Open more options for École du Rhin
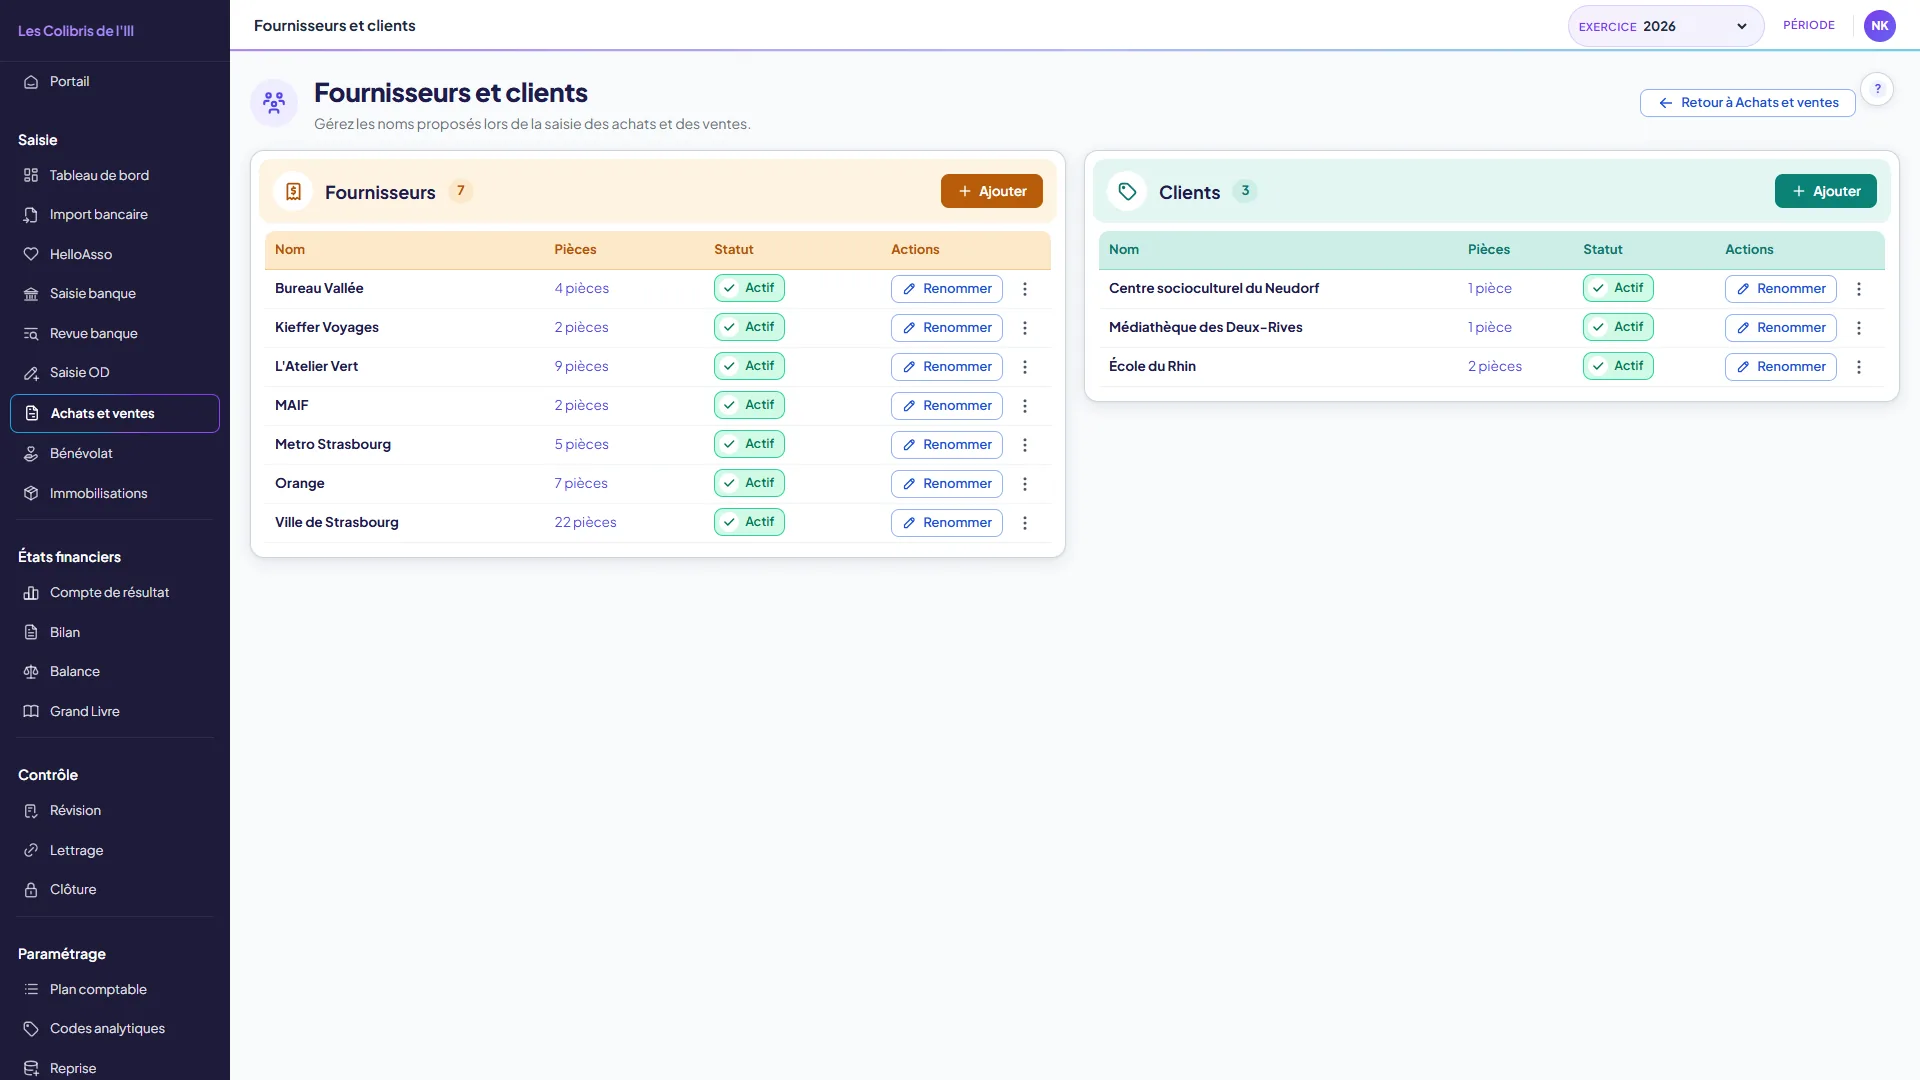Image resolution: width=1920 pixels, height=1080 pixels. pos(1859,367)
